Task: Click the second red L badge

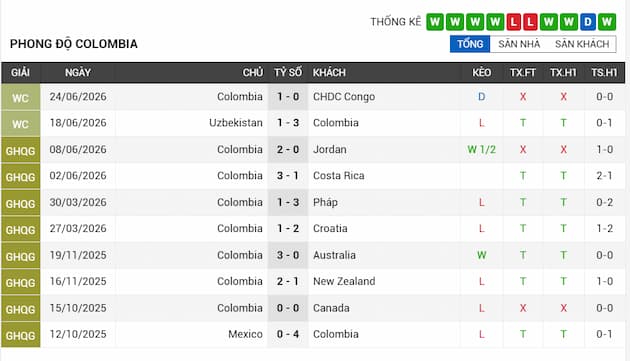Action: [530, 22]
